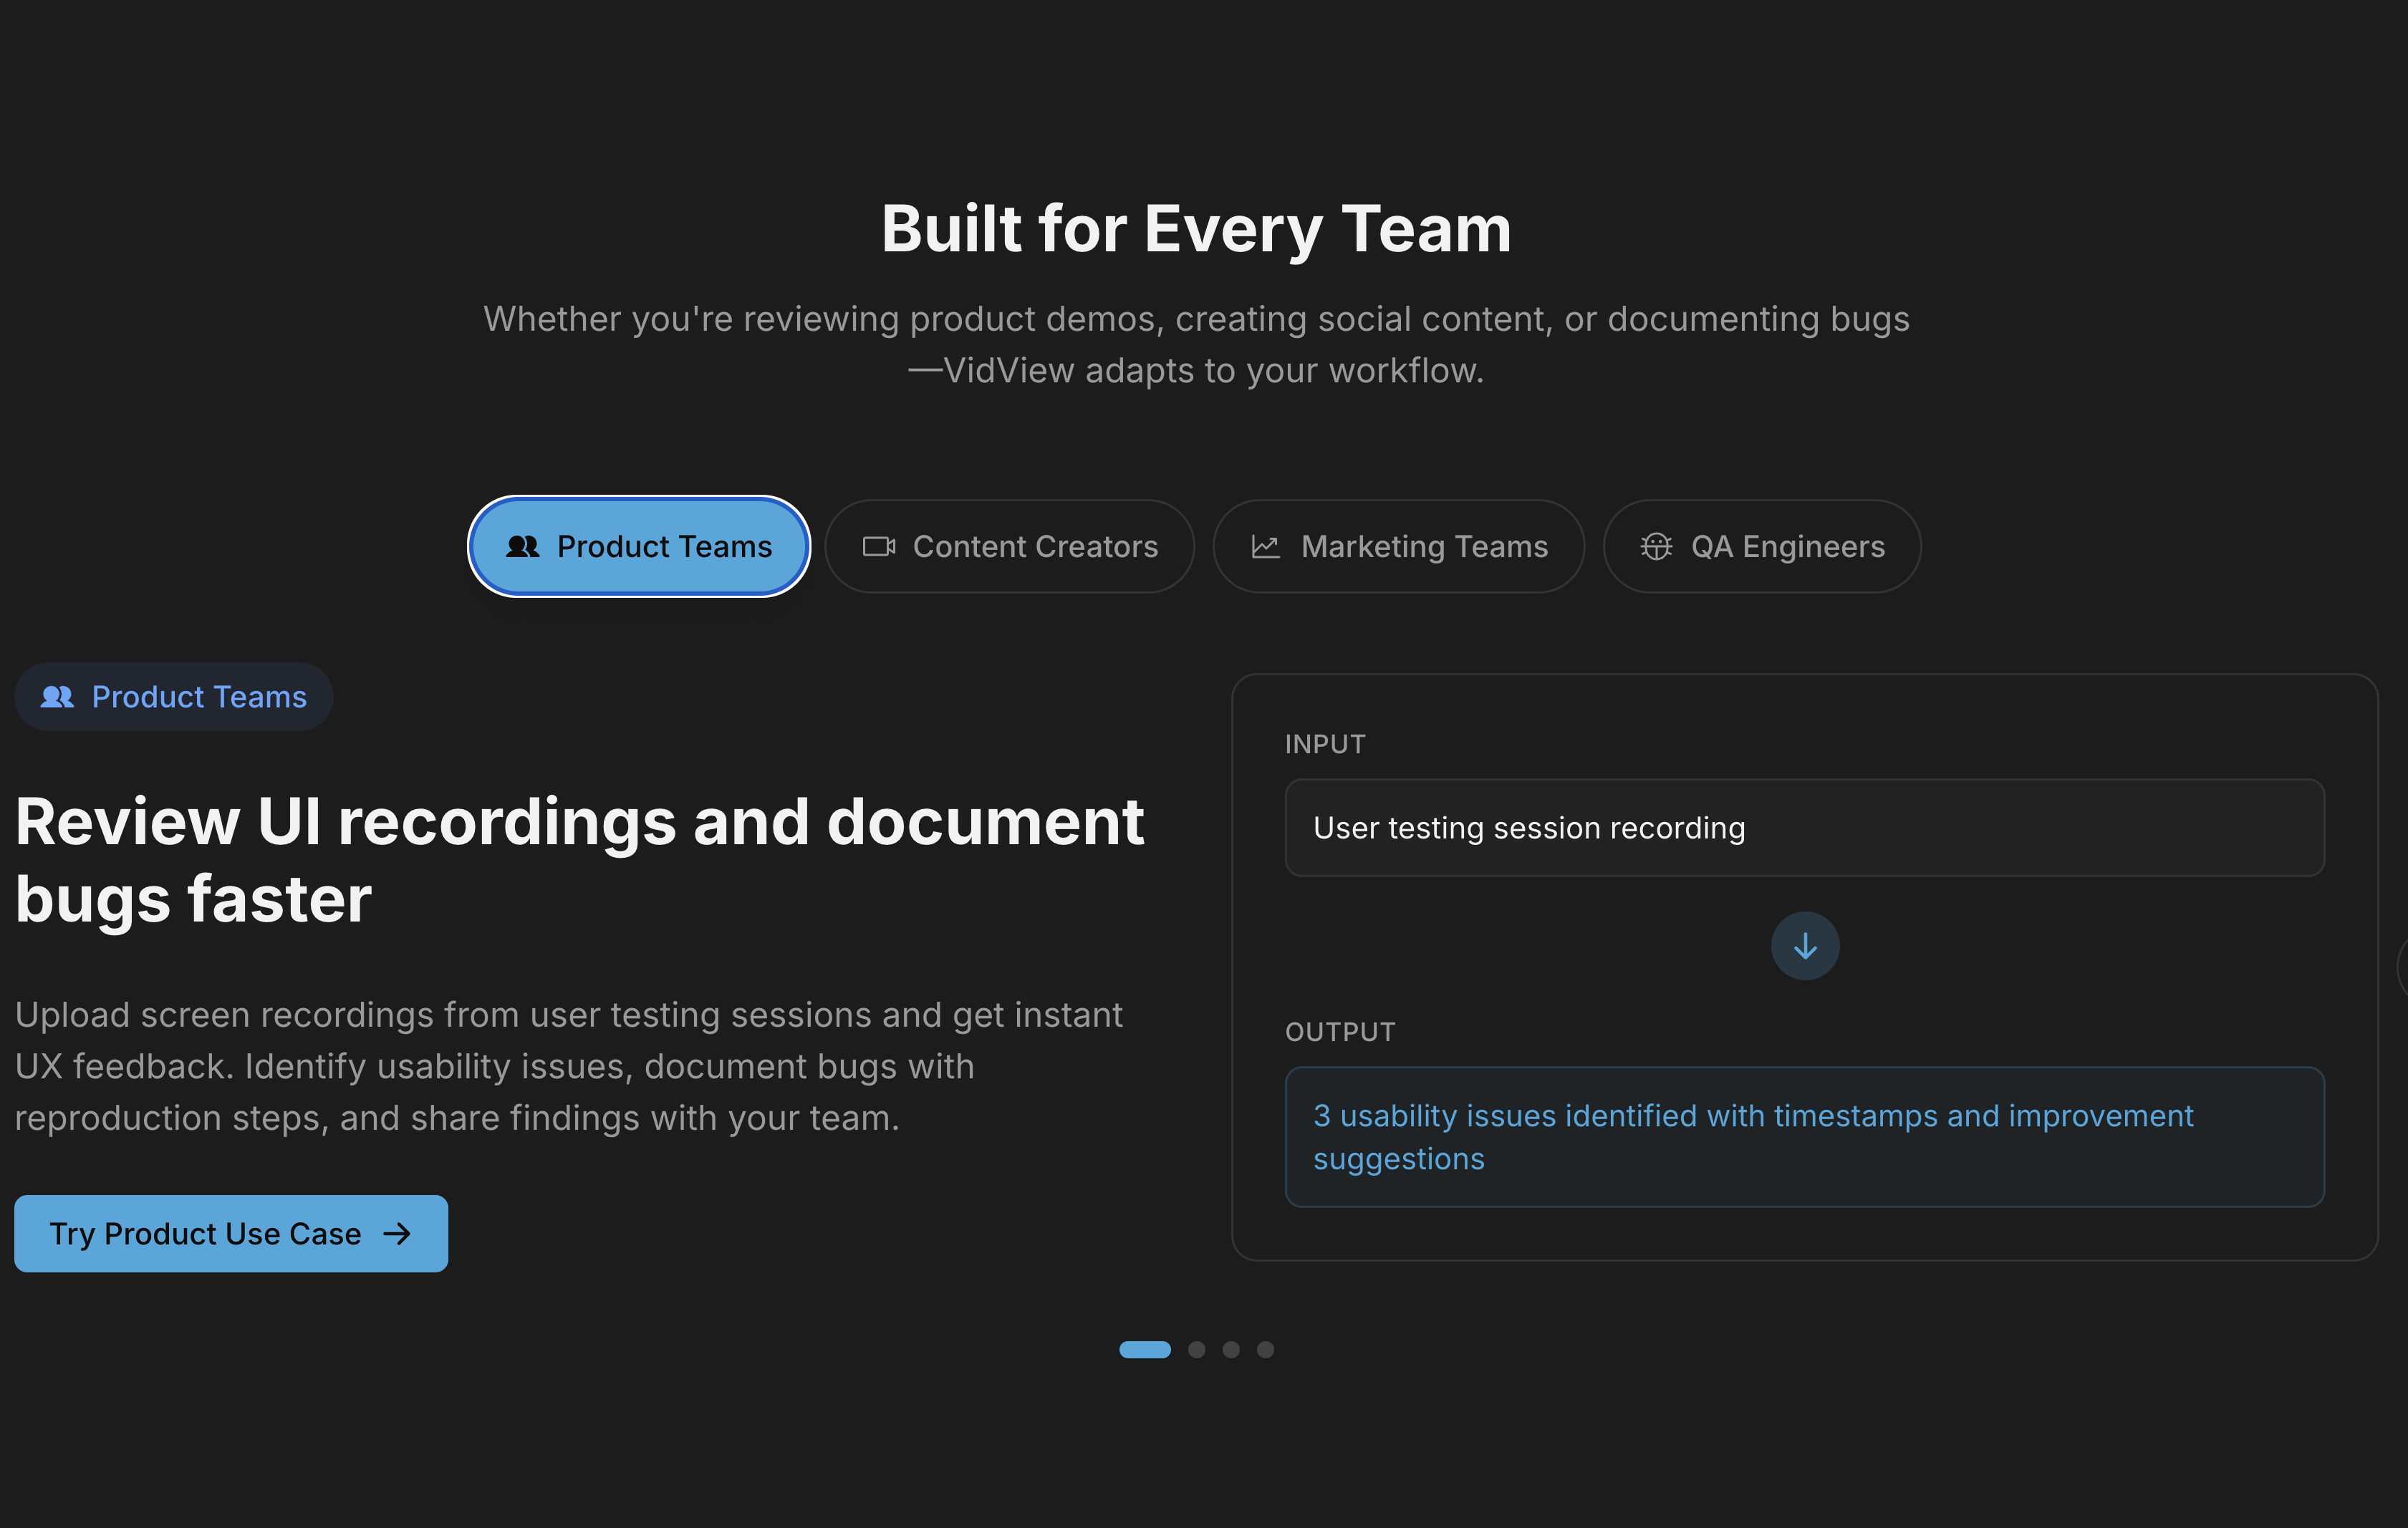The width and height of the screenshot is (2408, 1528).
Task: Click the User testing session recording field
Action: coord(1804,828)
